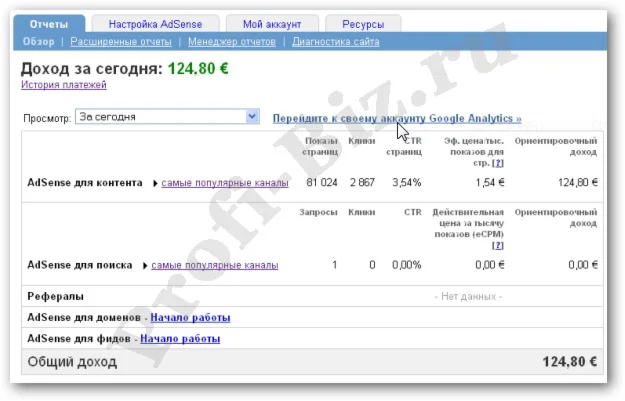Click the Показы страниц column header

pos(320,146)
